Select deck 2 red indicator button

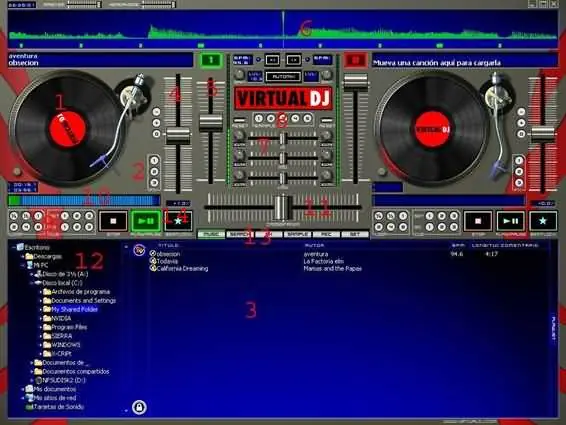tap(355, 60)
